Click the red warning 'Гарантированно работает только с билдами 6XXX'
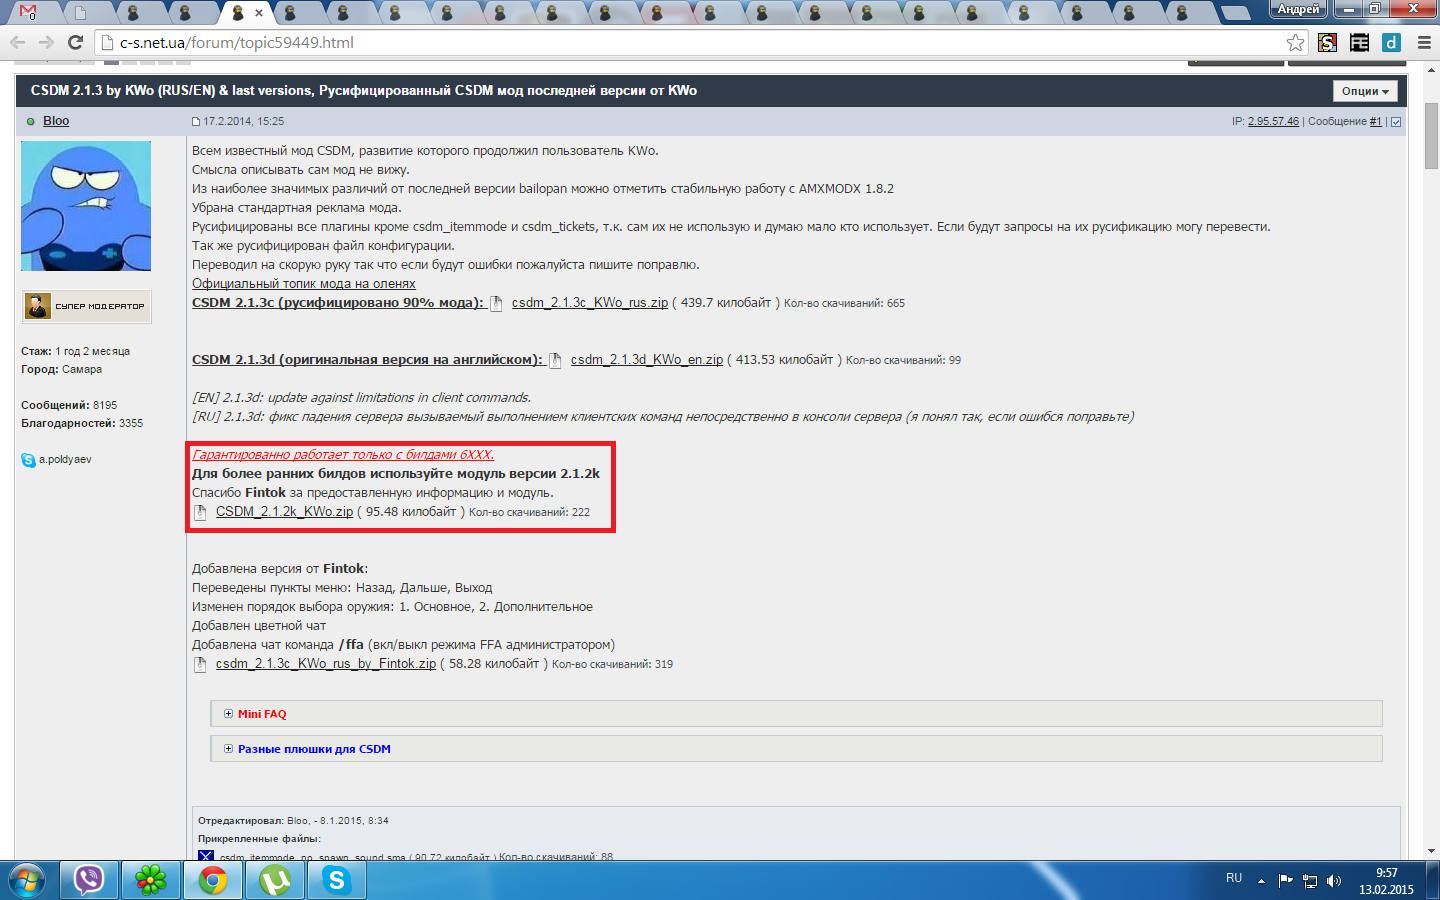The image size is (1440, 900). [343, 455]
